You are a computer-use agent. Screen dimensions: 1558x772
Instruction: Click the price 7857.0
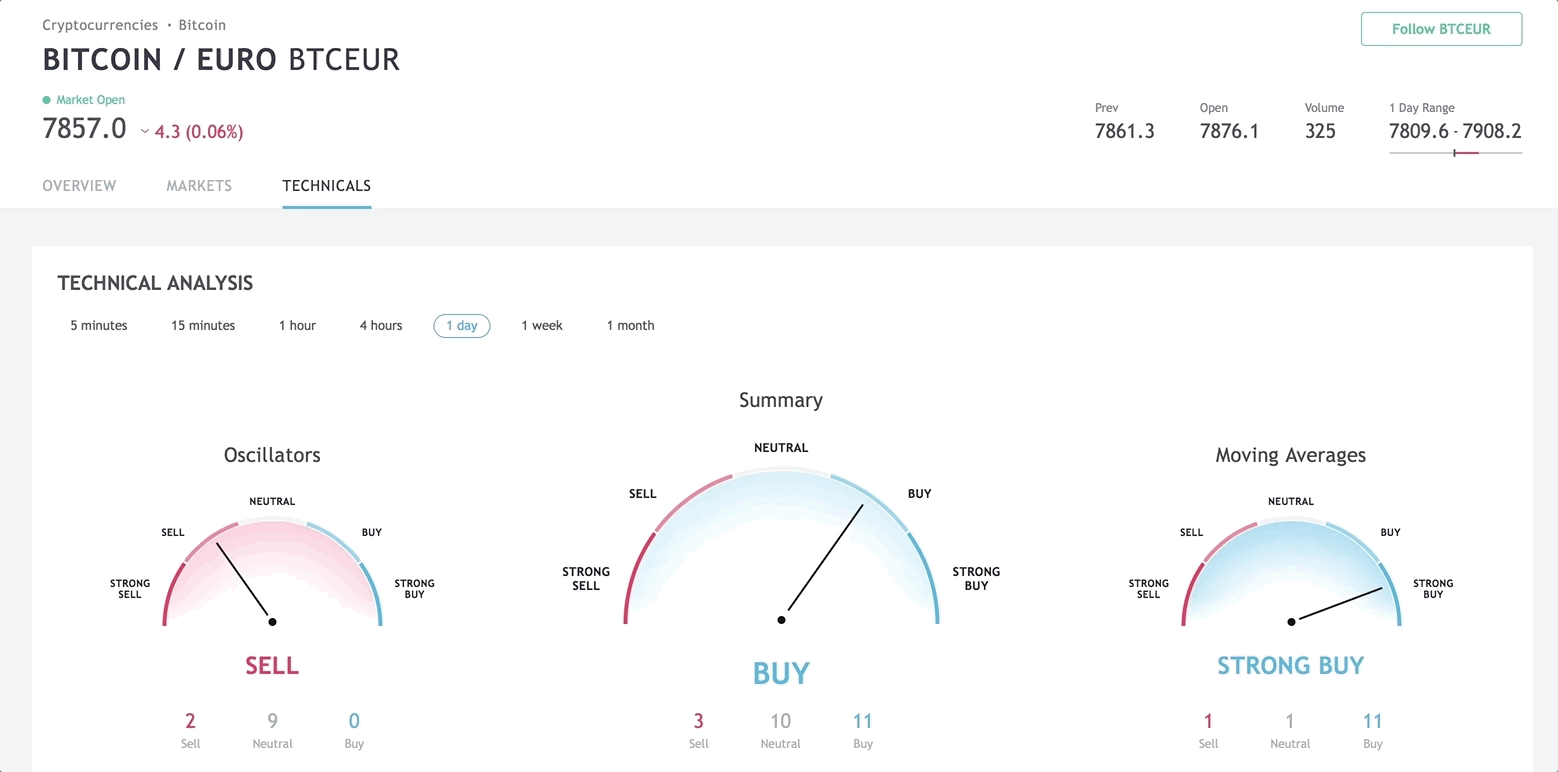click(x=84, y=129)
